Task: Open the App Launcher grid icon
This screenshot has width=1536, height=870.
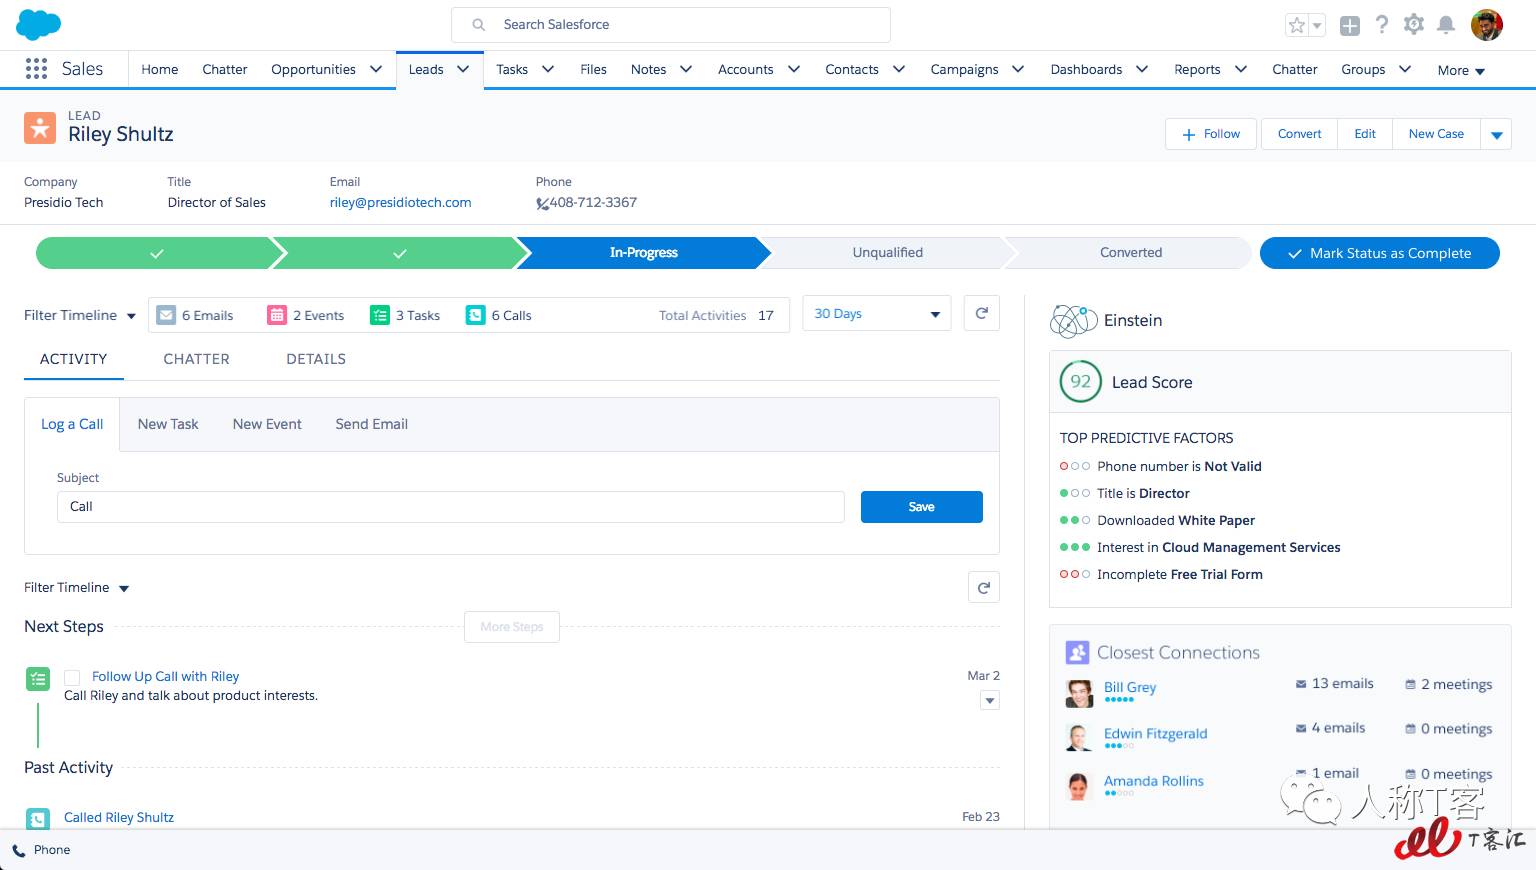Action: tap(36, 69)
